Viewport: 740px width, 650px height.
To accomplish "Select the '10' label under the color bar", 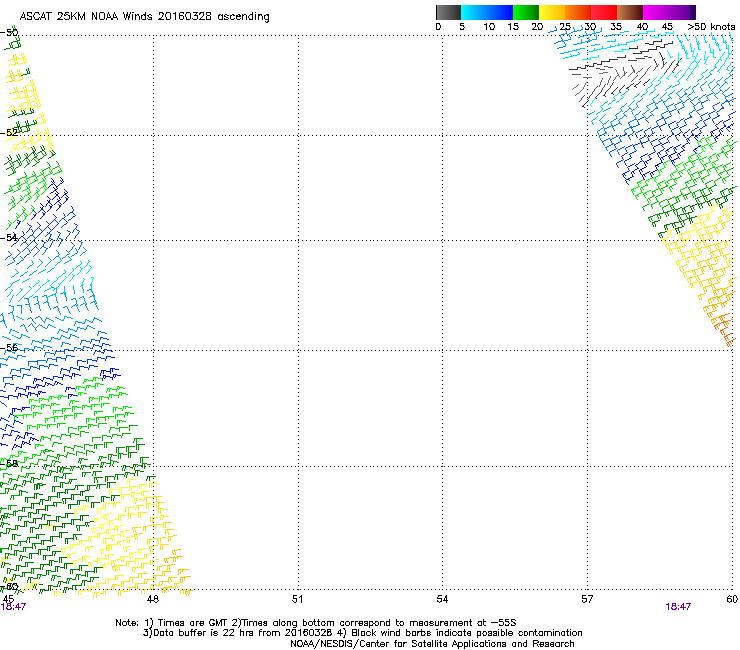I will coord(489,27).
